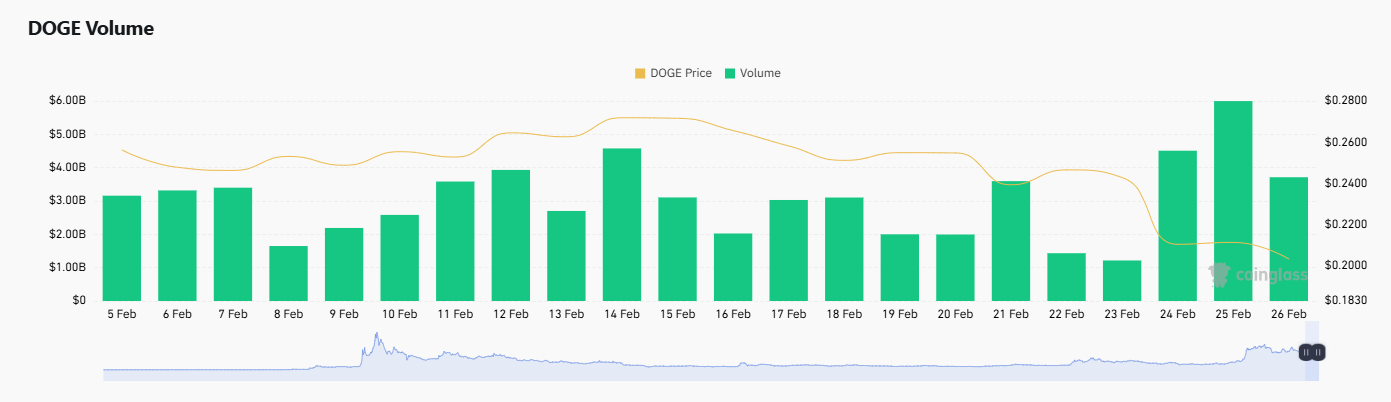This screenshot has width=1391, height=402.
Task: Select the 12 Feb volume bar
Action: (x=511, y=235)
